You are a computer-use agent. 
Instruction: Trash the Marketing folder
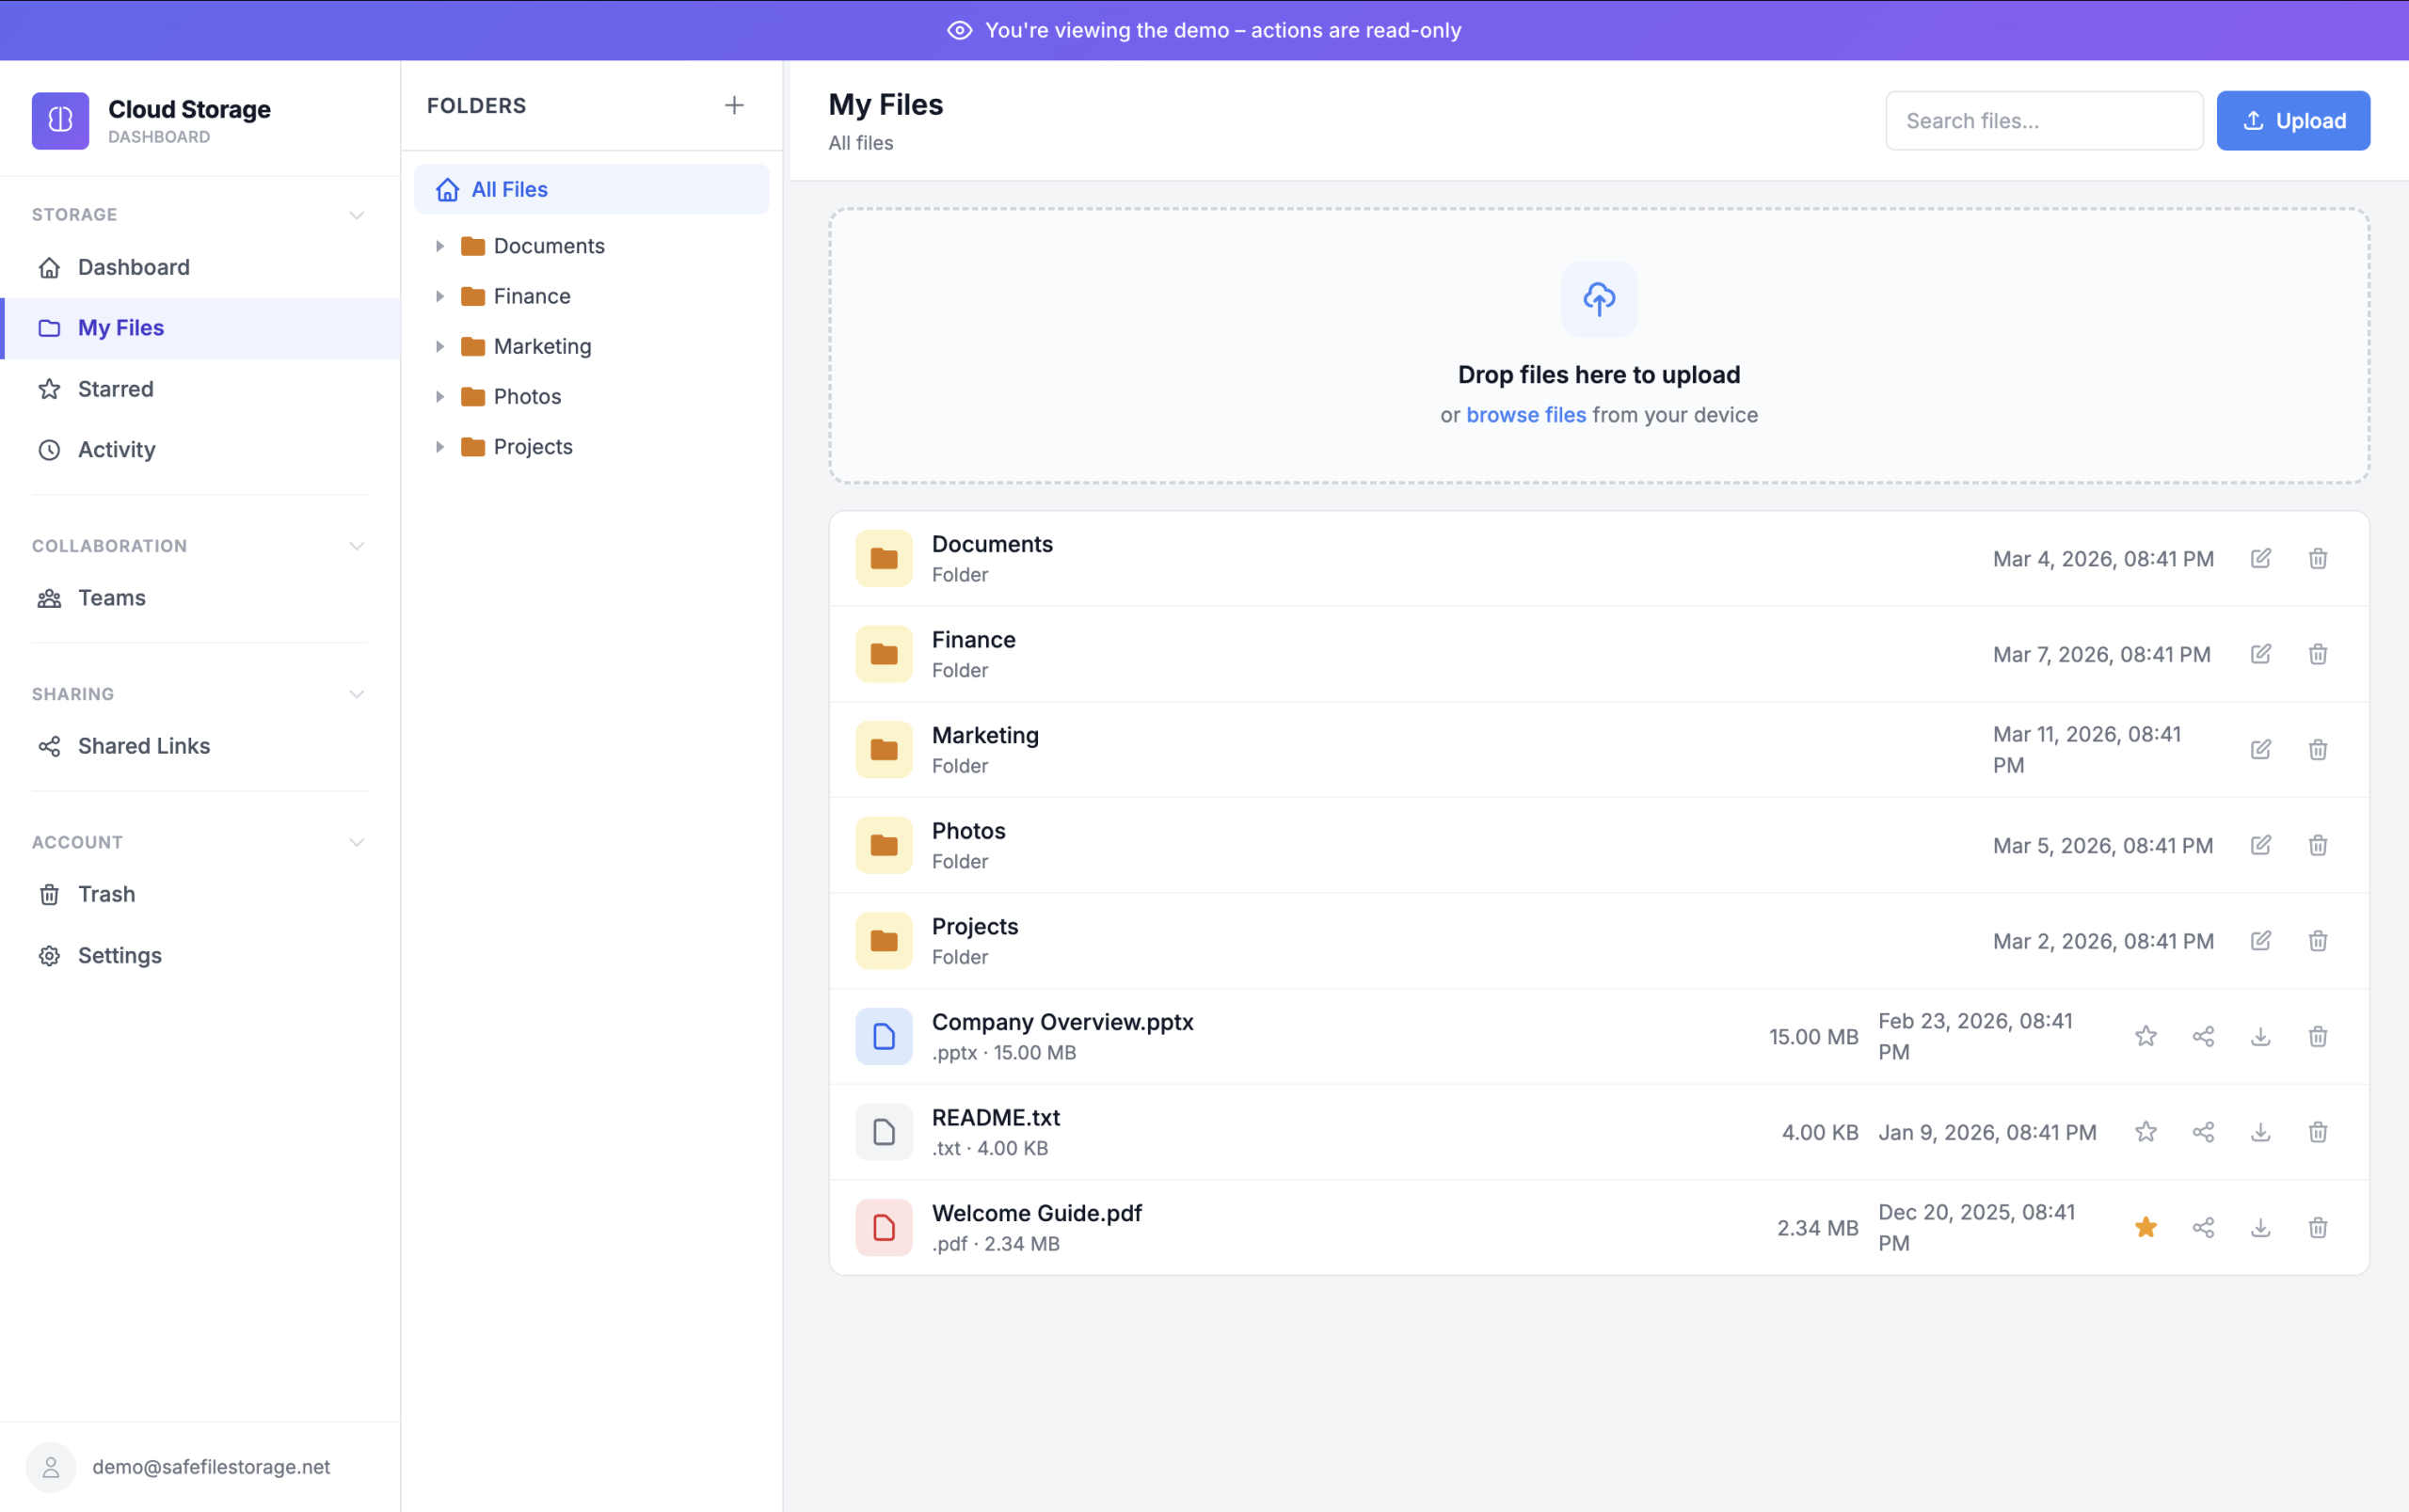pyautogui.click(x=2317, y=749)
